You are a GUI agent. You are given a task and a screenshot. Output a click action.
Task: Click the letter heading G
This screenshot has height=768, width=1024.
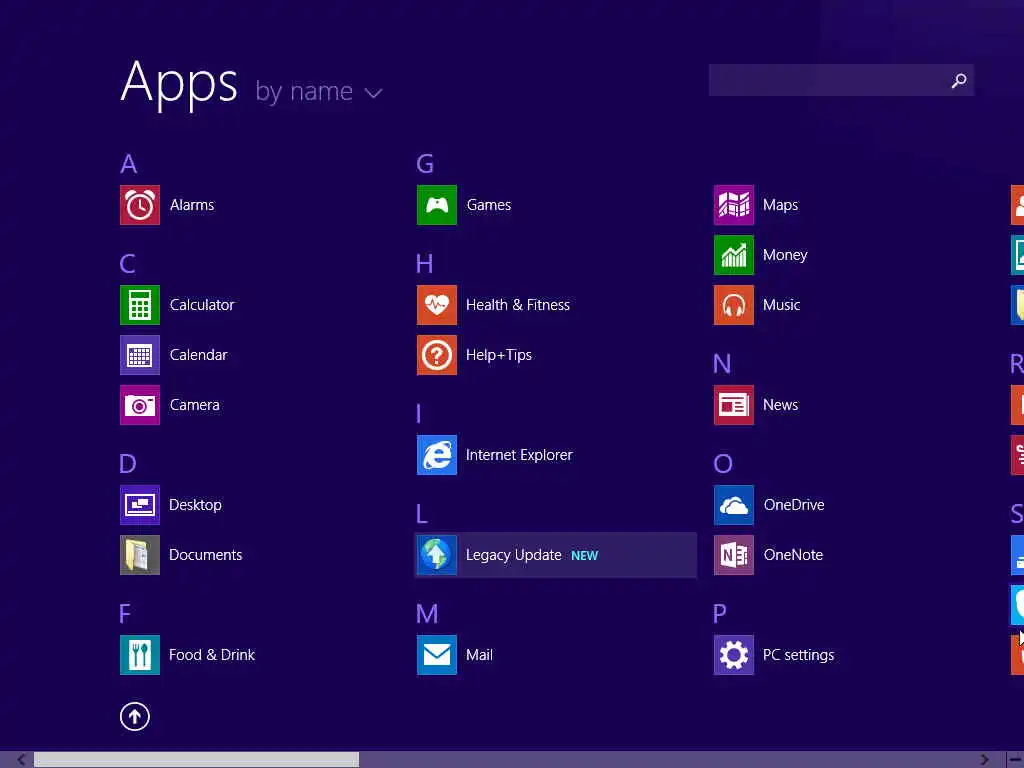(425, 164)
